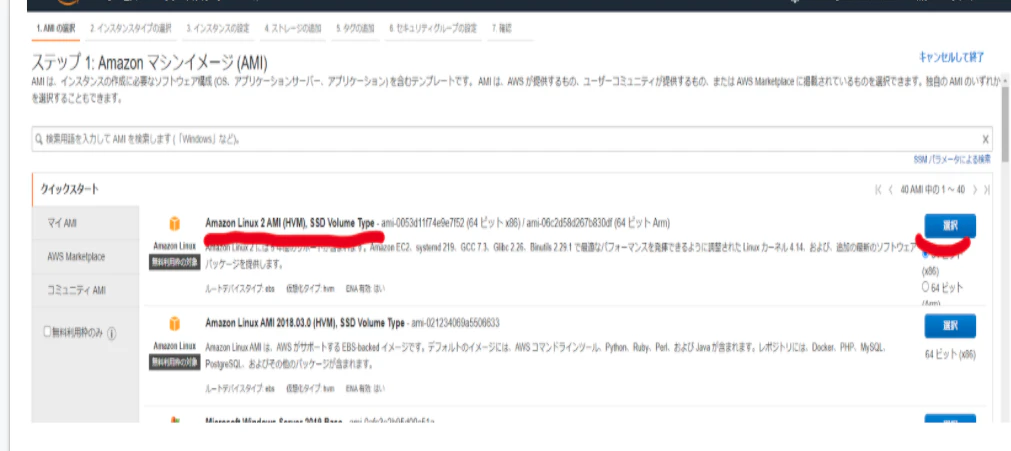This screenshot has height=451, width=1011.
Task: Click the Amazon Linux 2 AMI (HVM) title
Action: [290, 223]
